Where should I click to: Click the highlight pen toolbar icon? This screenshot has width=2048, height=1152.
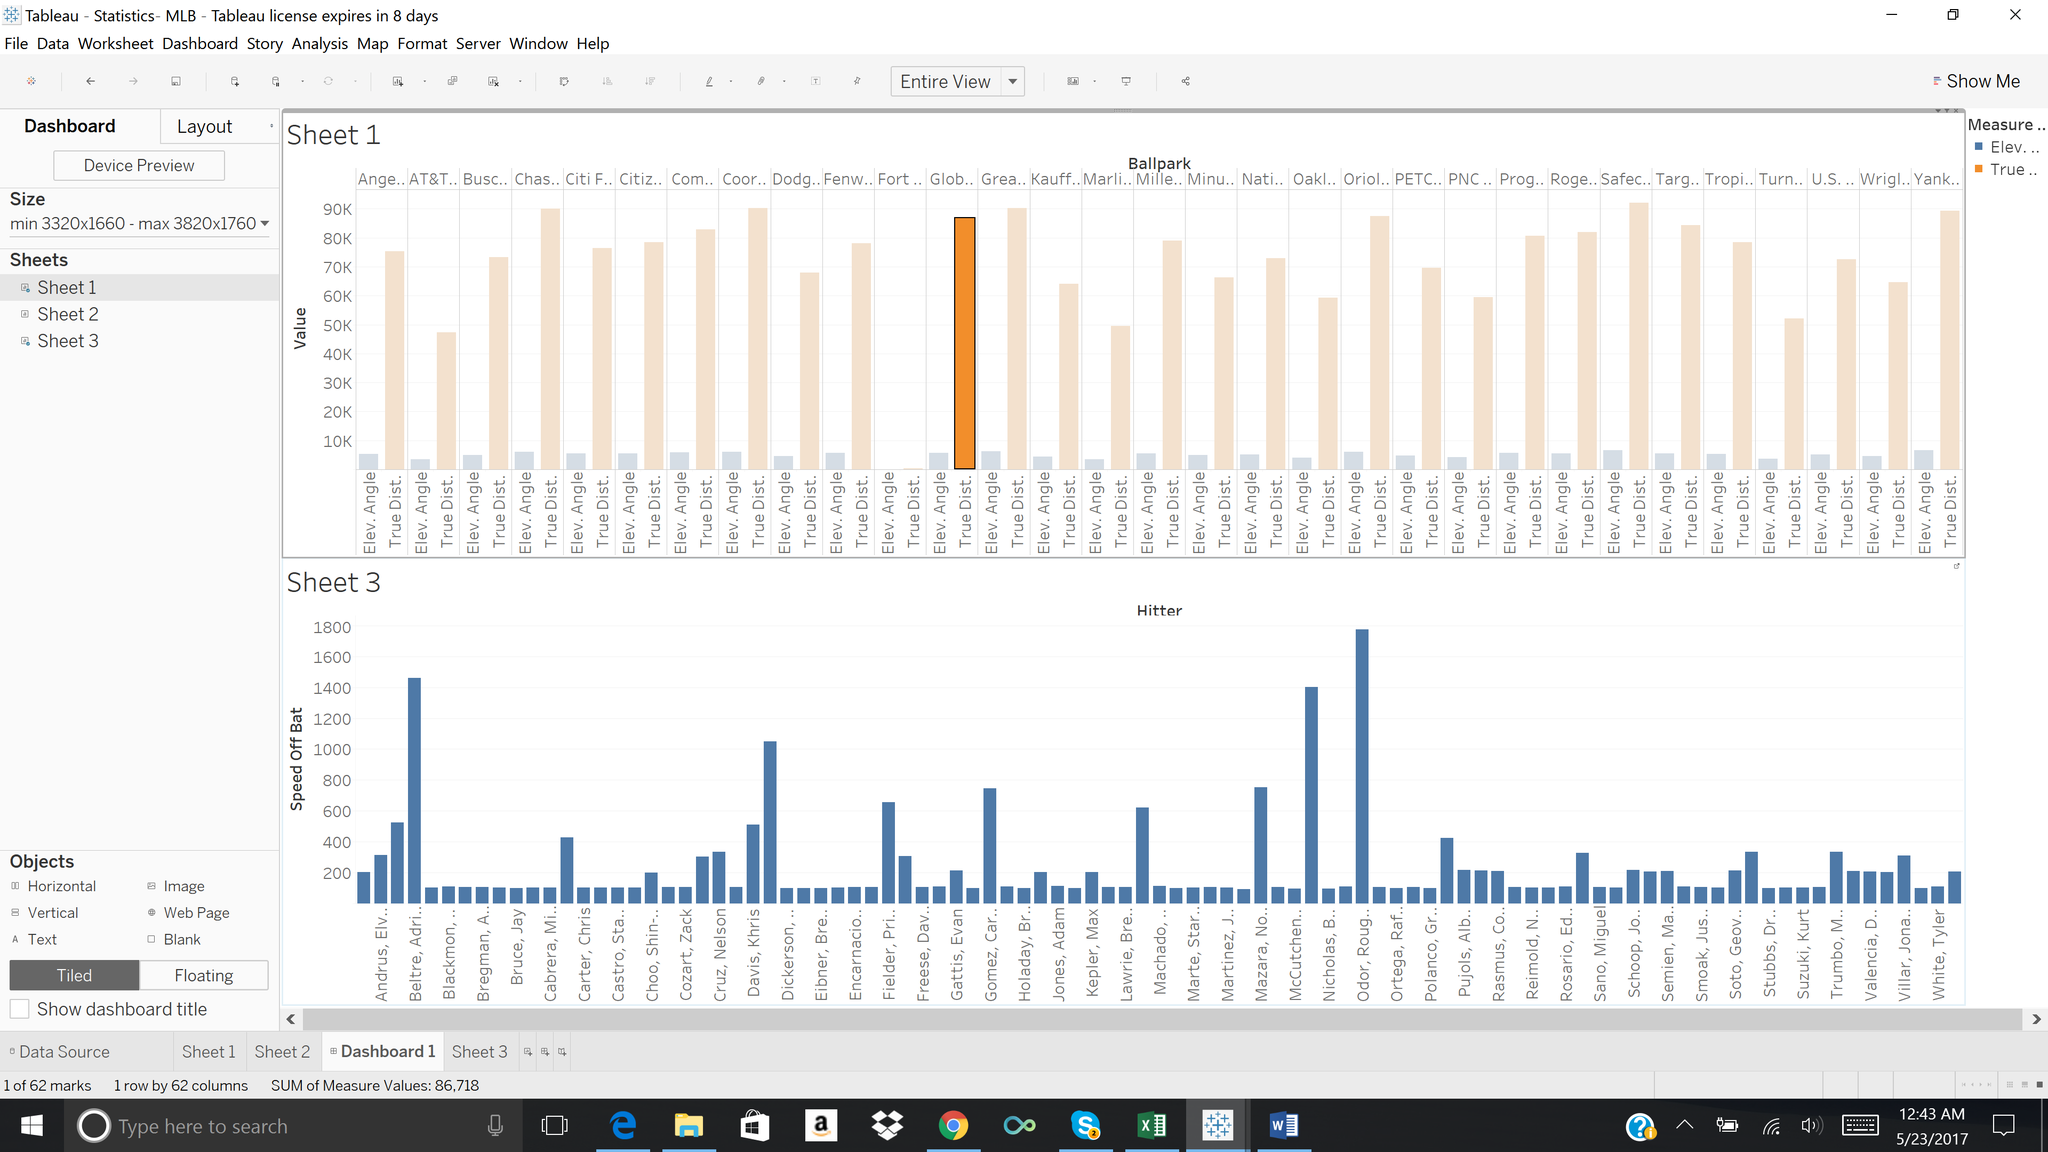(708, 81)
